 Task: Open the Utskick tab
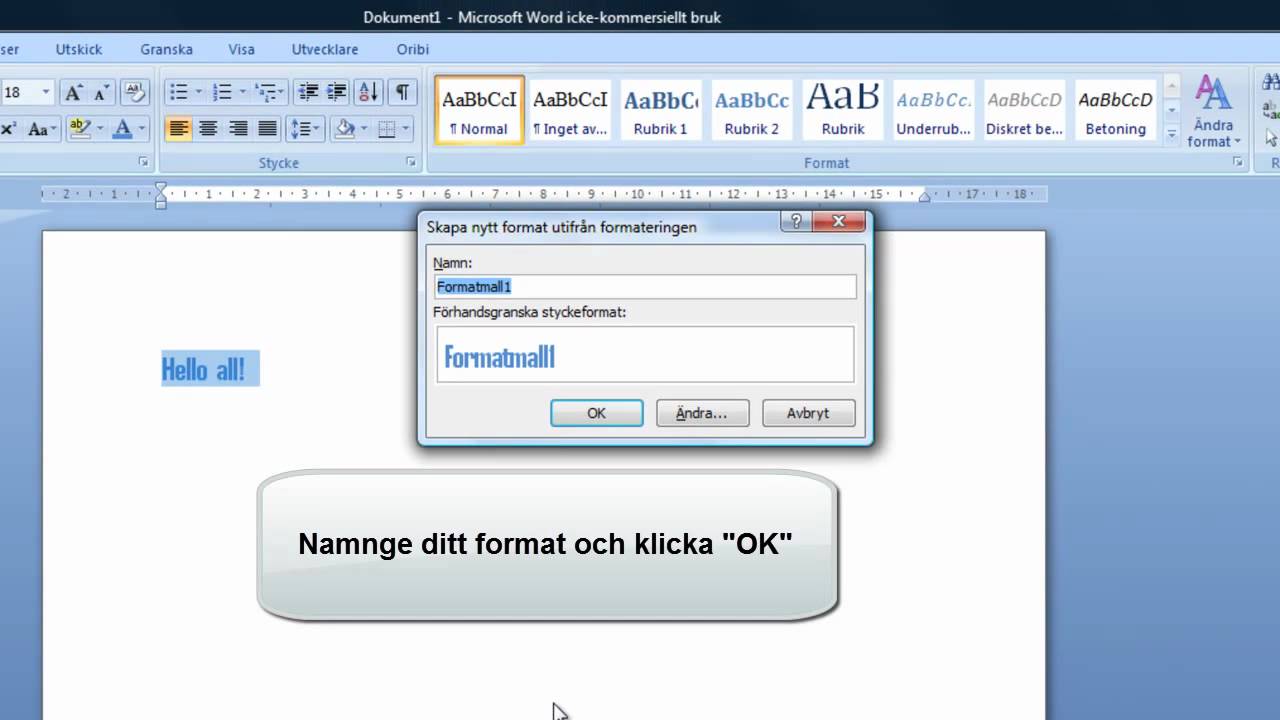coord(79,49)
